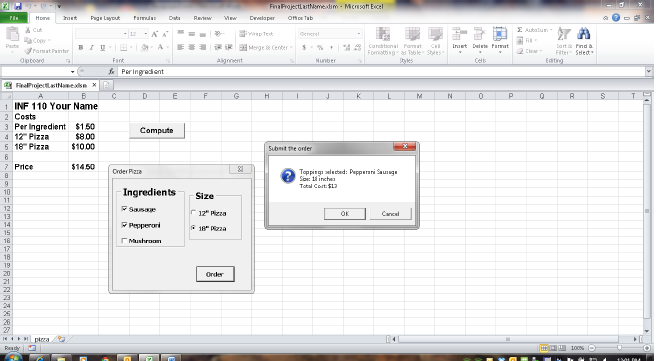Viewport: 671px width, 361px height.
Task: Switch to Normal view in status bar
Action: [544, 348]
